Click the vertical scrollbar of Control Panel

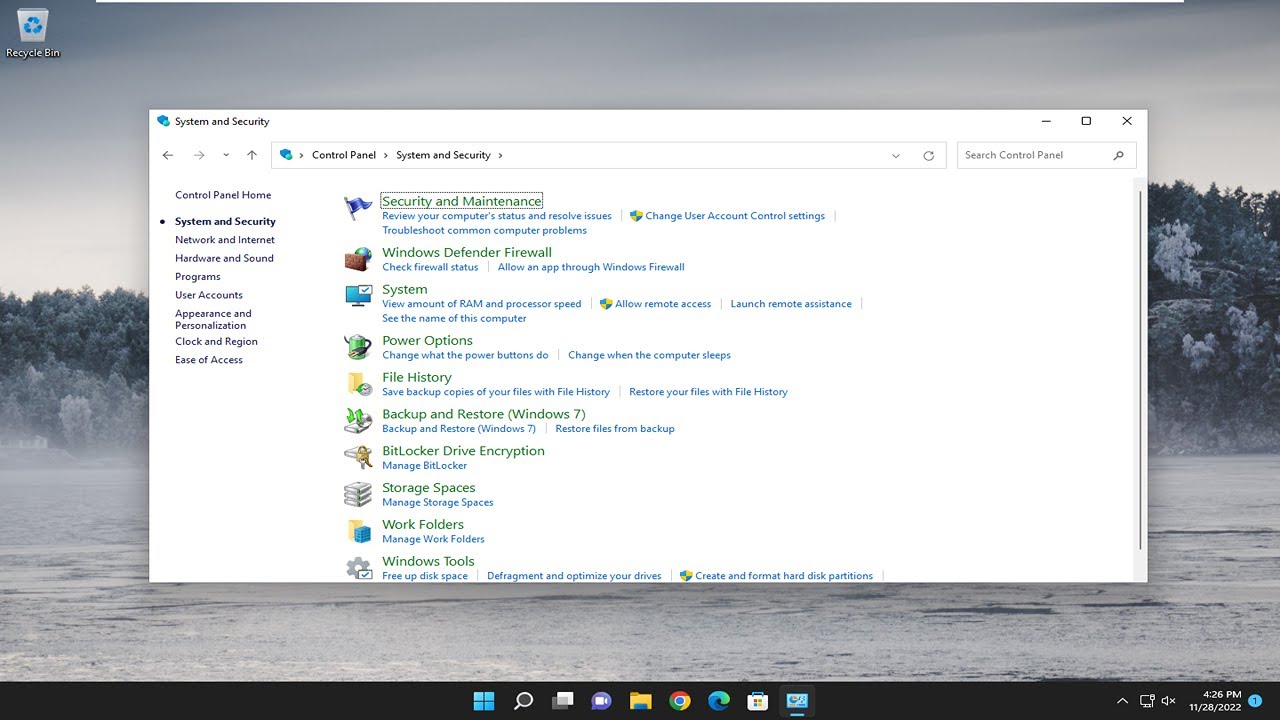click(1140, 370)
